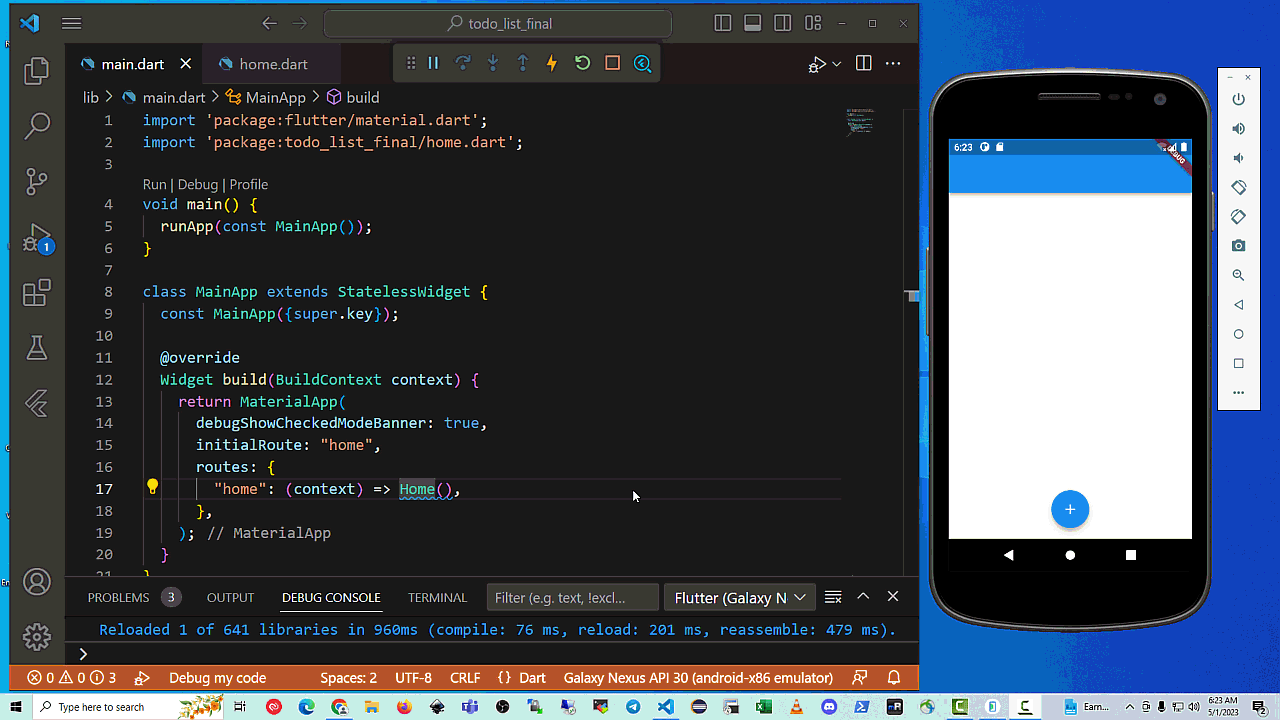This screenshot has height=720, width=1280.
Task: Open the Source Control view
Action: 37,181
